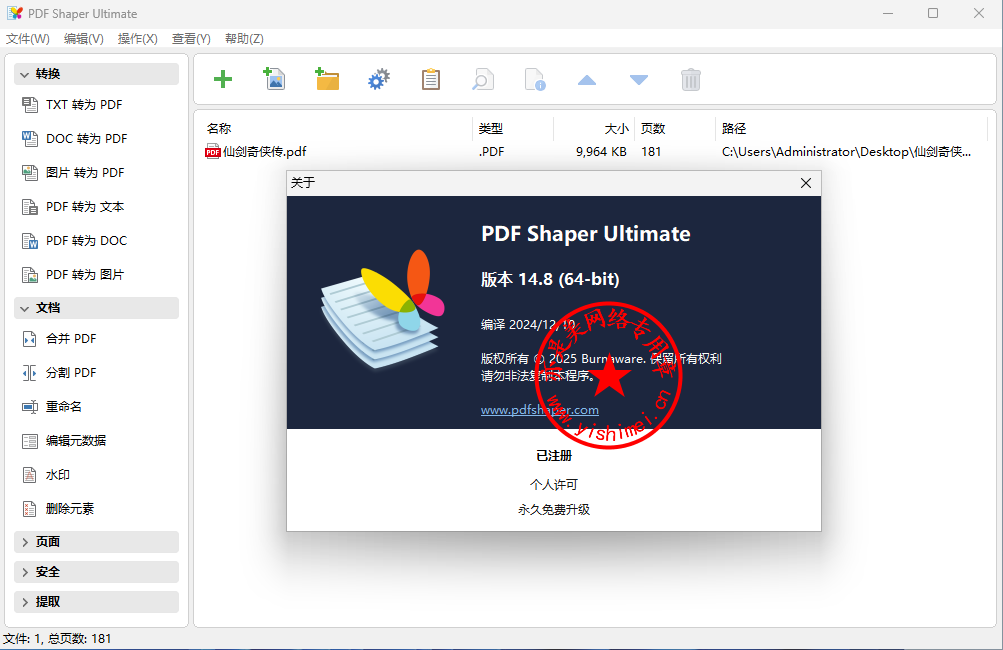Image resolution: width=1003 pixels, height=650 pixels.
Task: Open the 文件(W) menu
Action: pos(28,39)
